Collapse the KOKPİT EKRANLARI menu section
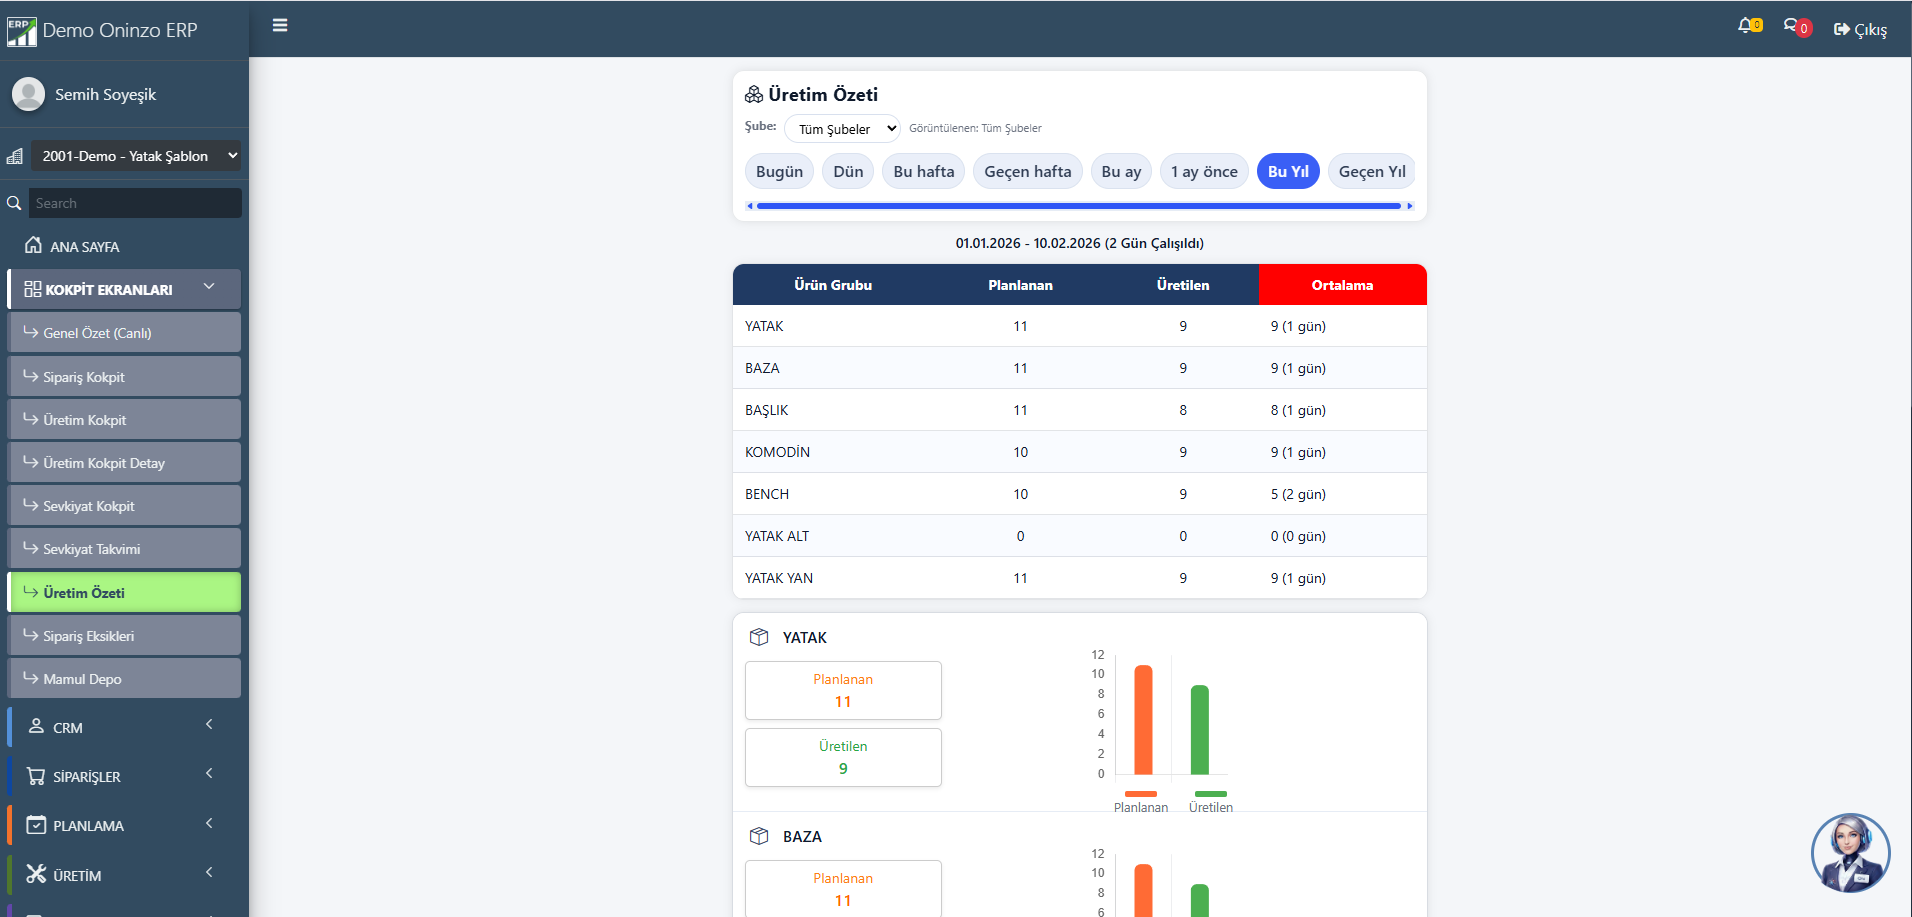The image size is (1912, 917). [124, 289]
